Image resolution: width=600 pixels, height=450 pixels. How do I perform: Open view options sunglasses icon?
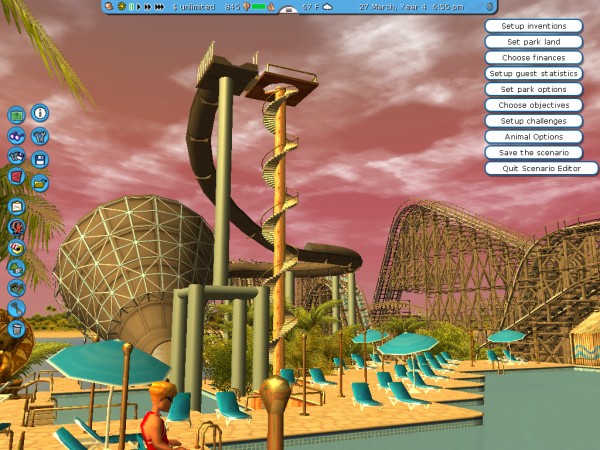point(16,136)
